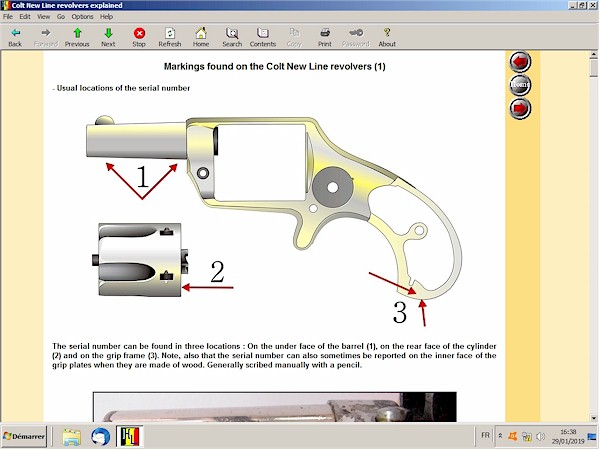Open the Previous topic with green up arrow
This screenshot has width=600, height=450.
point(77,37)
